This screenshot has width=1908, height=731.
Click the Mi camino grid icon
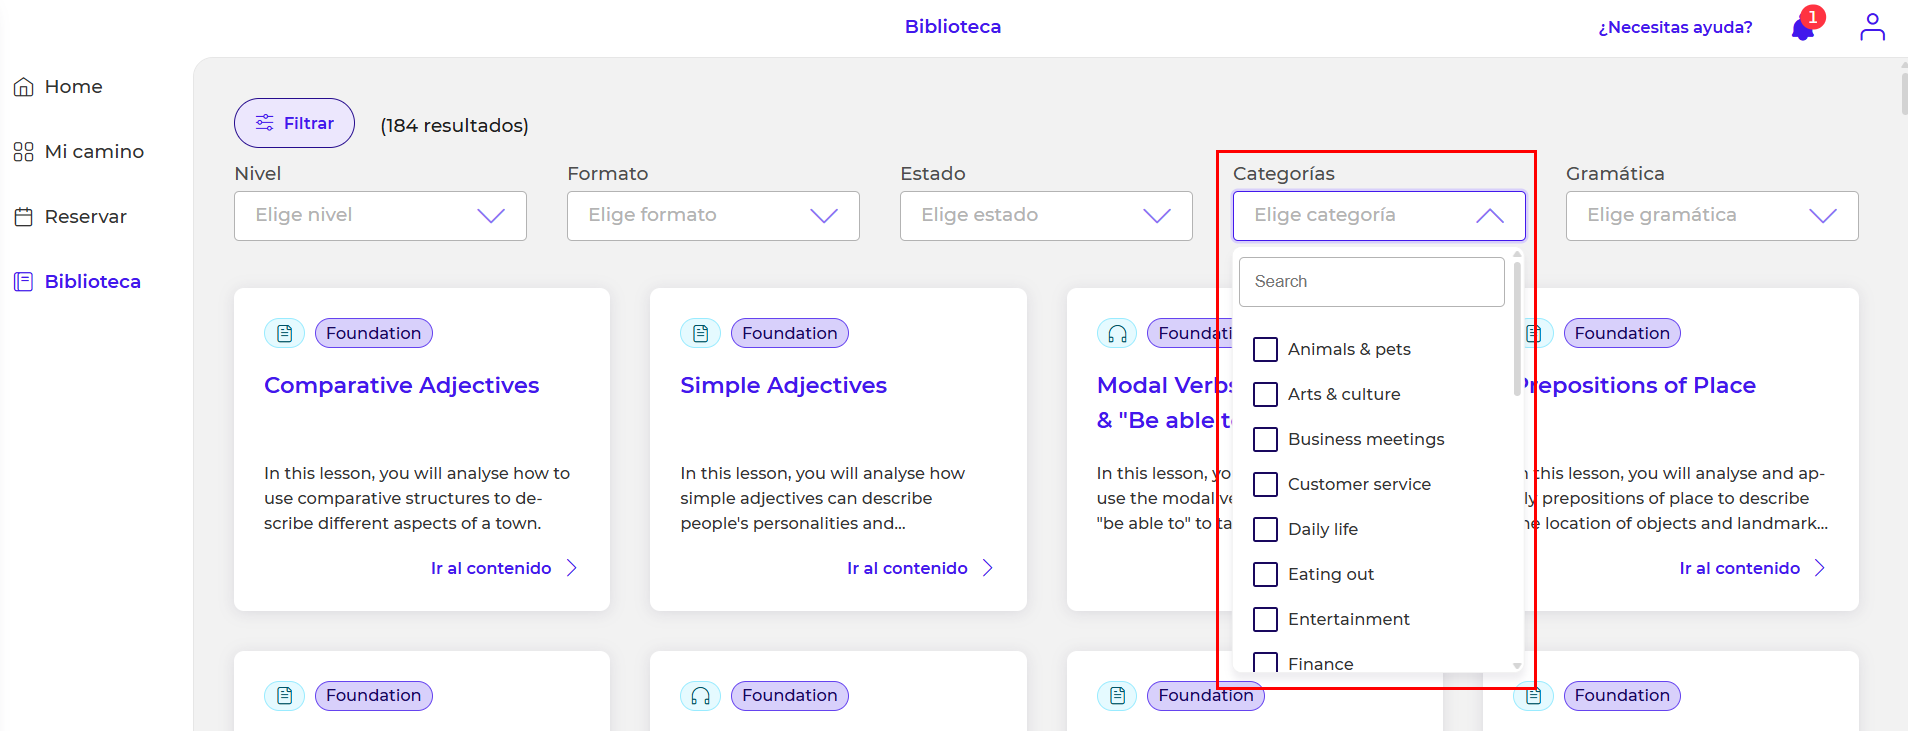[24, 152]
